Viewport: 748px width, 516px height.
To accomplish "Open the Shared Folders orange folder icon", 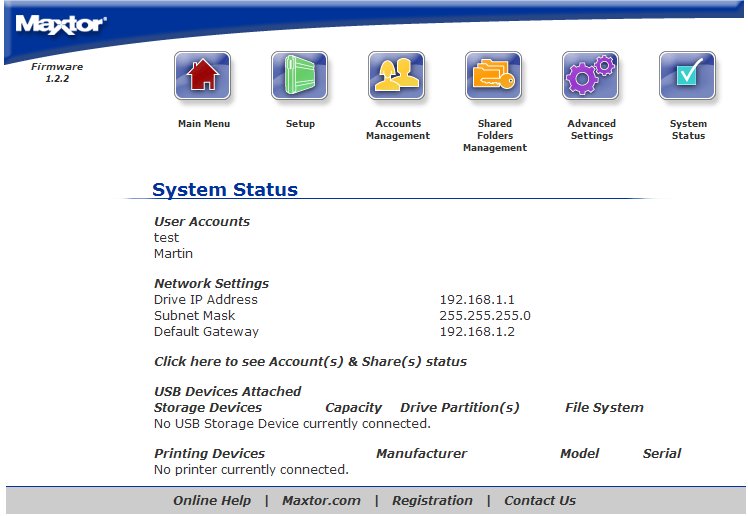I will [x=494, y=76].
